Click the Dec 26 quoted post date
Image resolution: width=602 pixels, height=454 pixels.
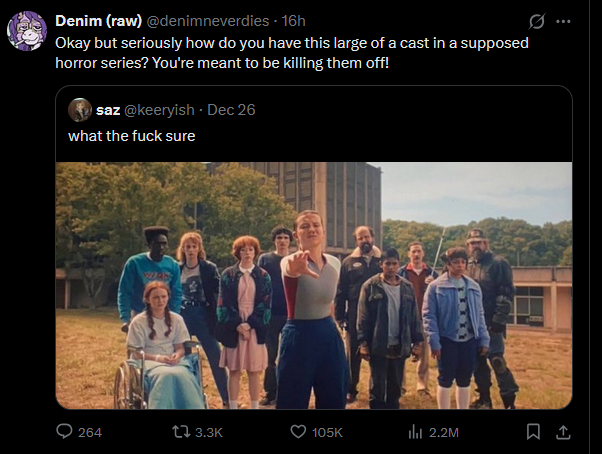pos(231,110)
